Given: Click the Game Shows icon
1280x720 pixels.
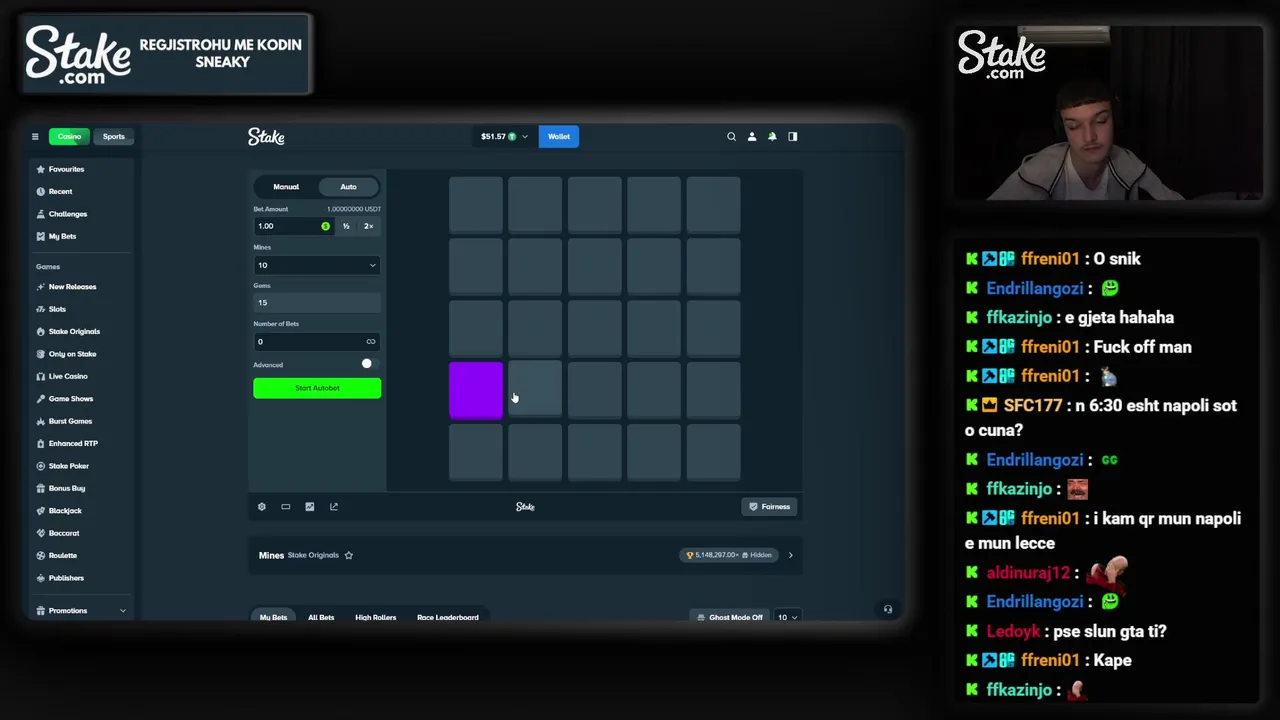Looking at the screenshot, I should point(41,399).
